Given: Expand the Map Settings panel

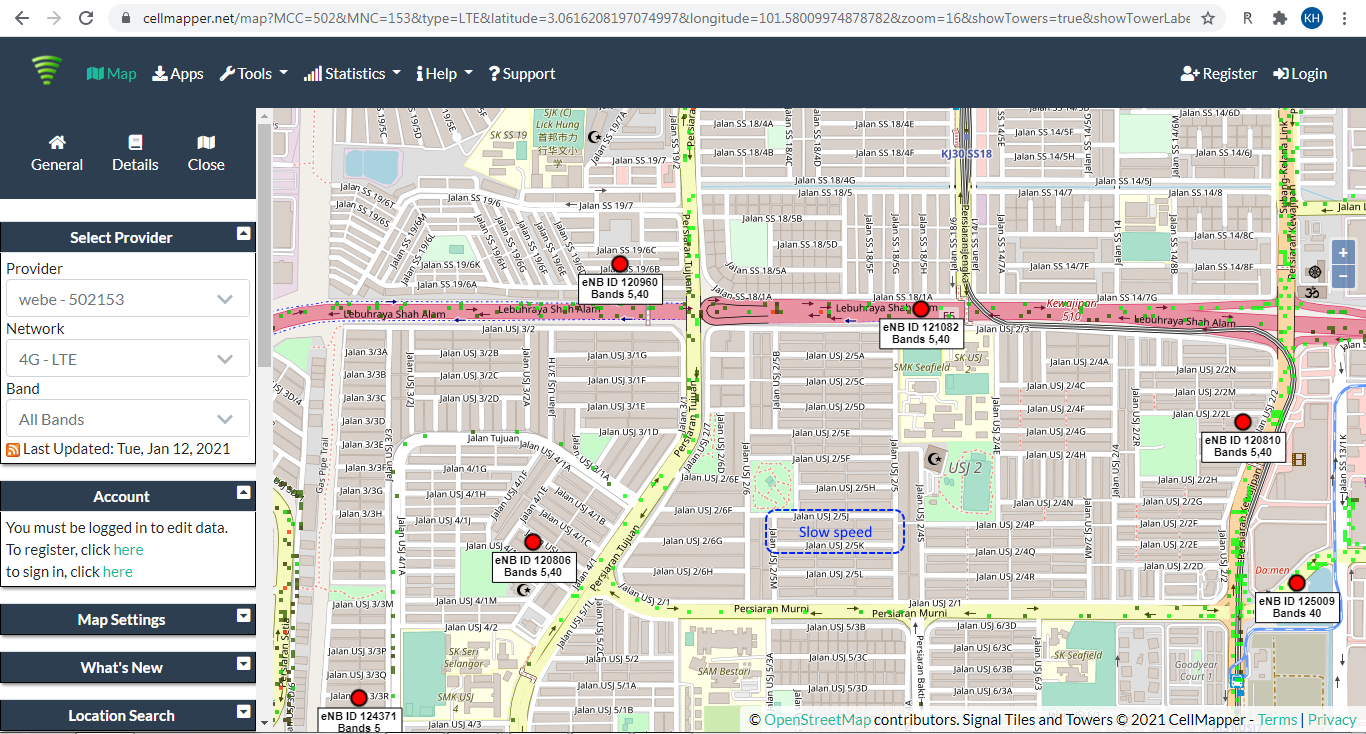Looking at the screenshot, I should [243, 615].
